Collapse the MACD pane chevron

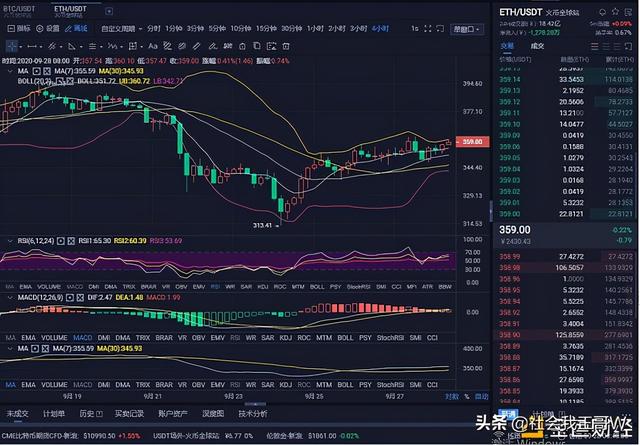(10, 298)
